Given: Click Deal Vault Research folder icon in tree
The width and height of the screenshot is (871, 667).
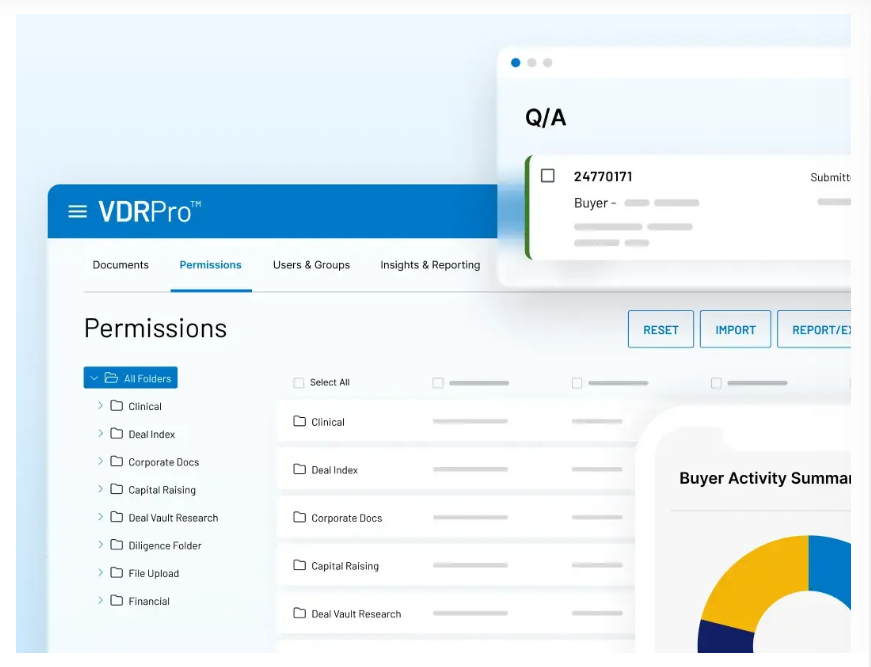Looking at the screenshot, I should pos(117,517).
